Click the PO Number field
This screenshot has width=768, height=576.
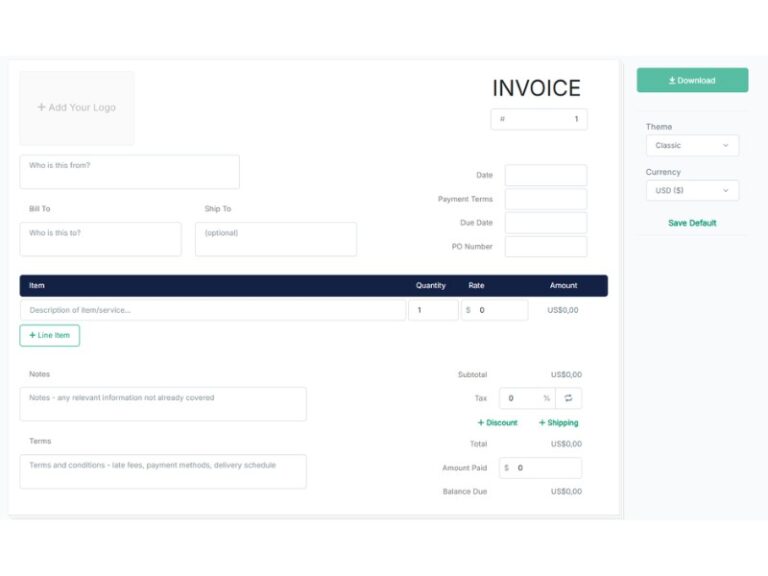545,246
